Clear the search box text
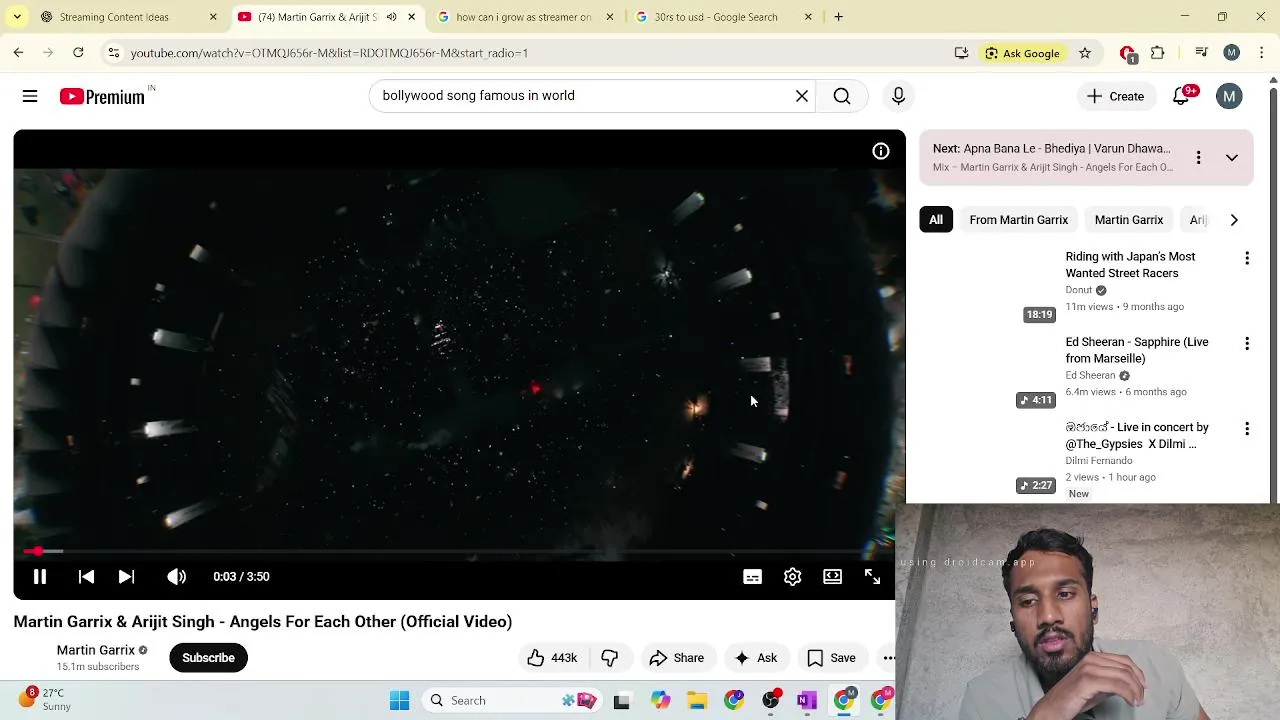1280x720 pixels. click(802, 96)
